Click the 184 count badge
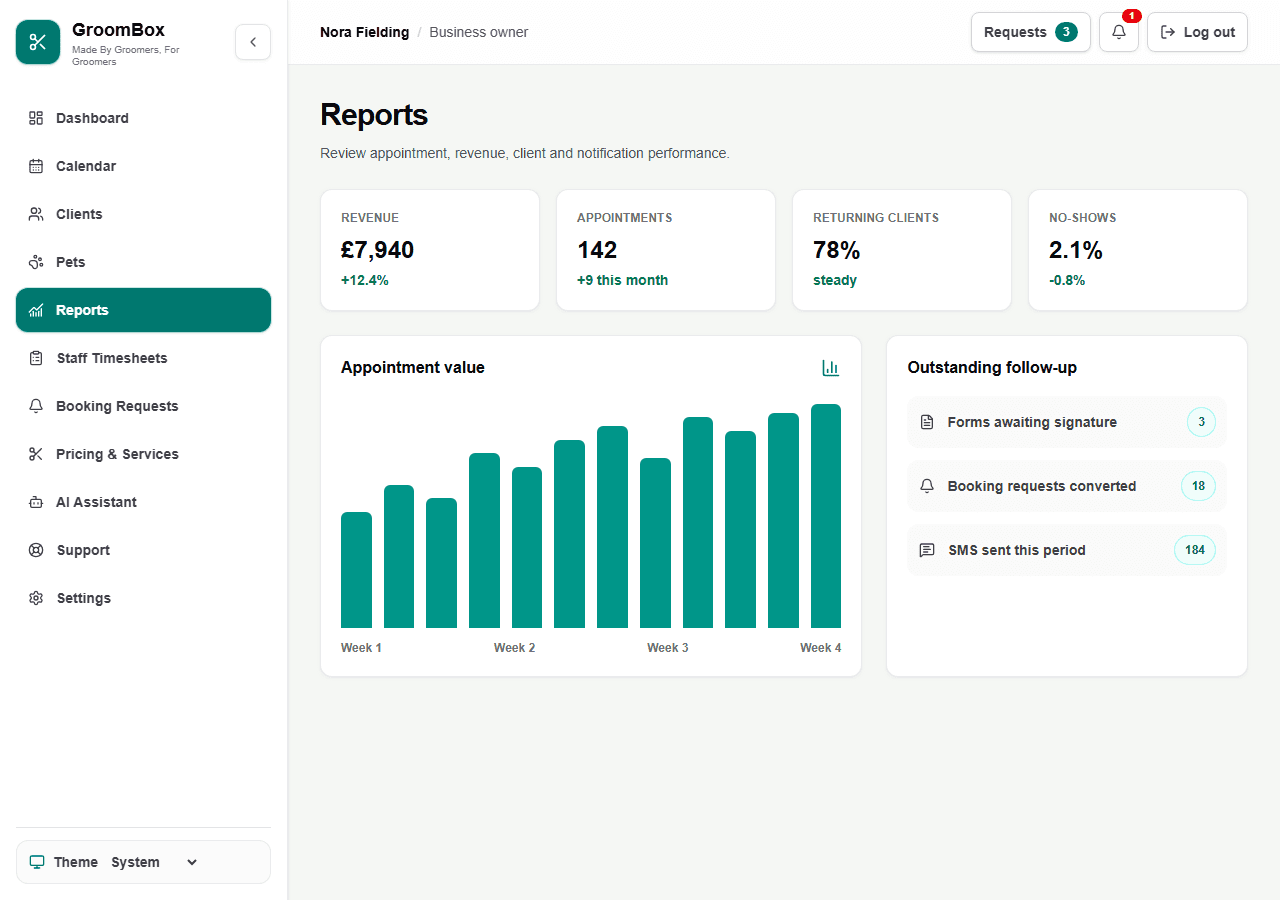 [x=1195, y=550]
